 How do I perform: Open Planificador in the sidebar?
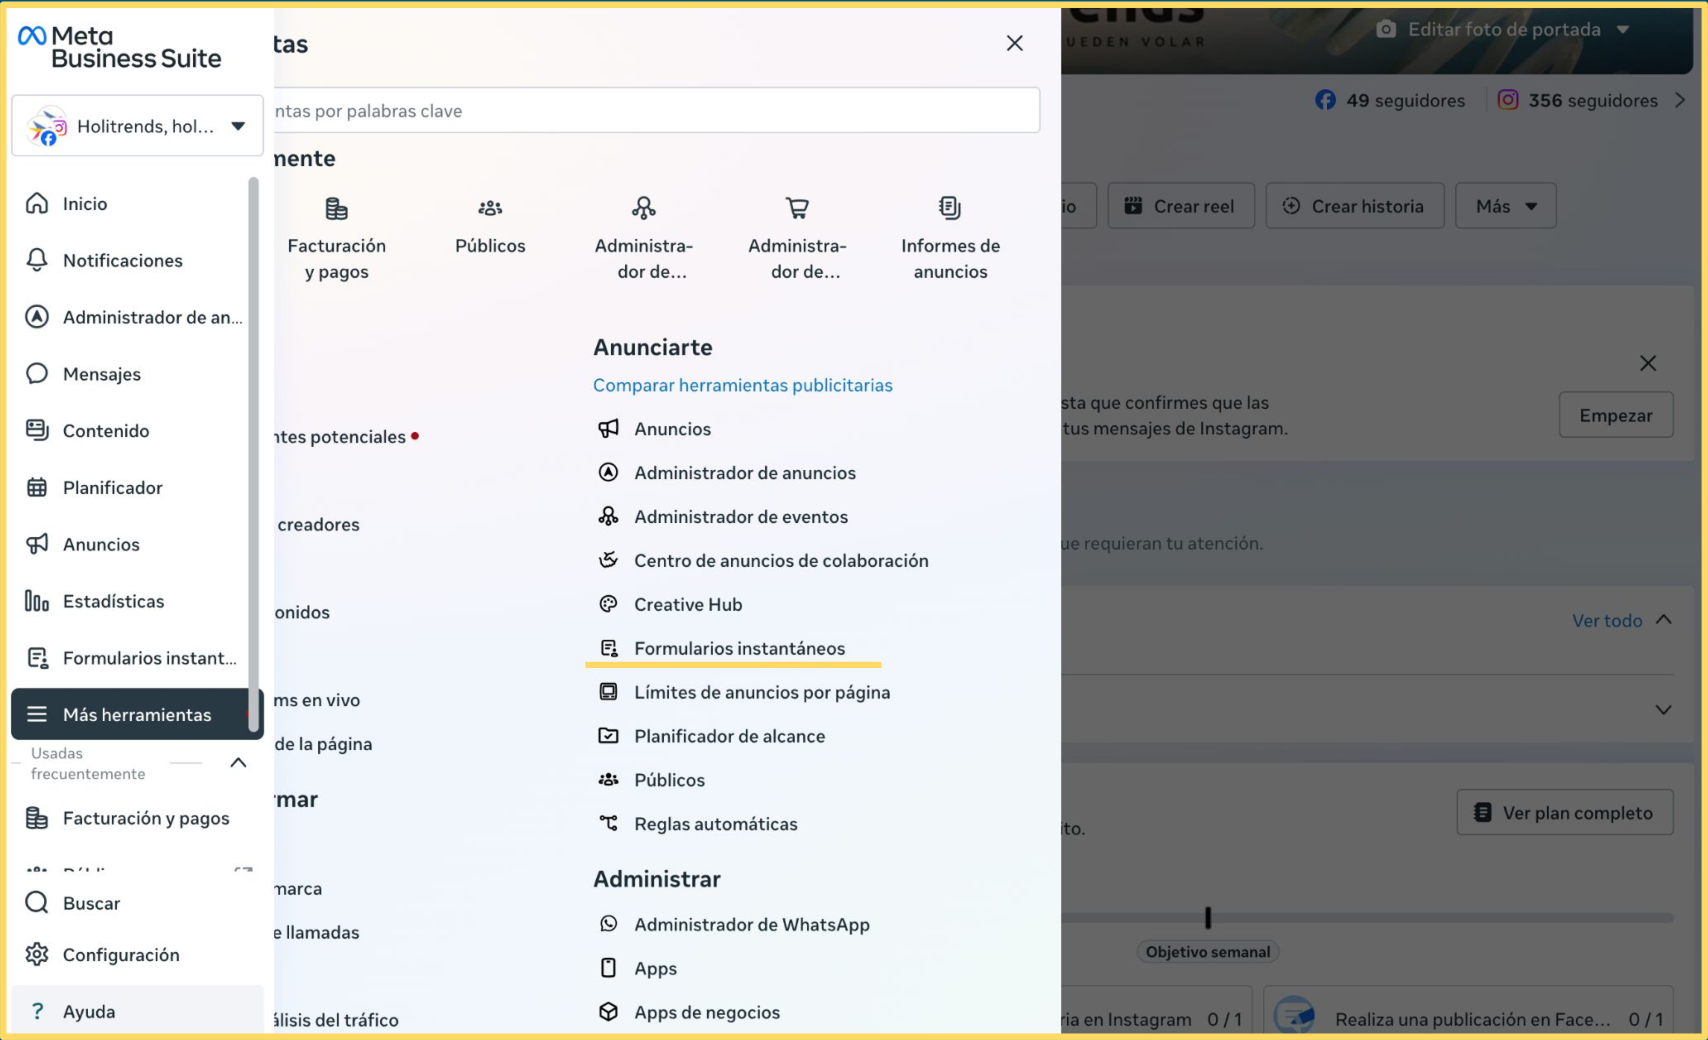[113, 488]
